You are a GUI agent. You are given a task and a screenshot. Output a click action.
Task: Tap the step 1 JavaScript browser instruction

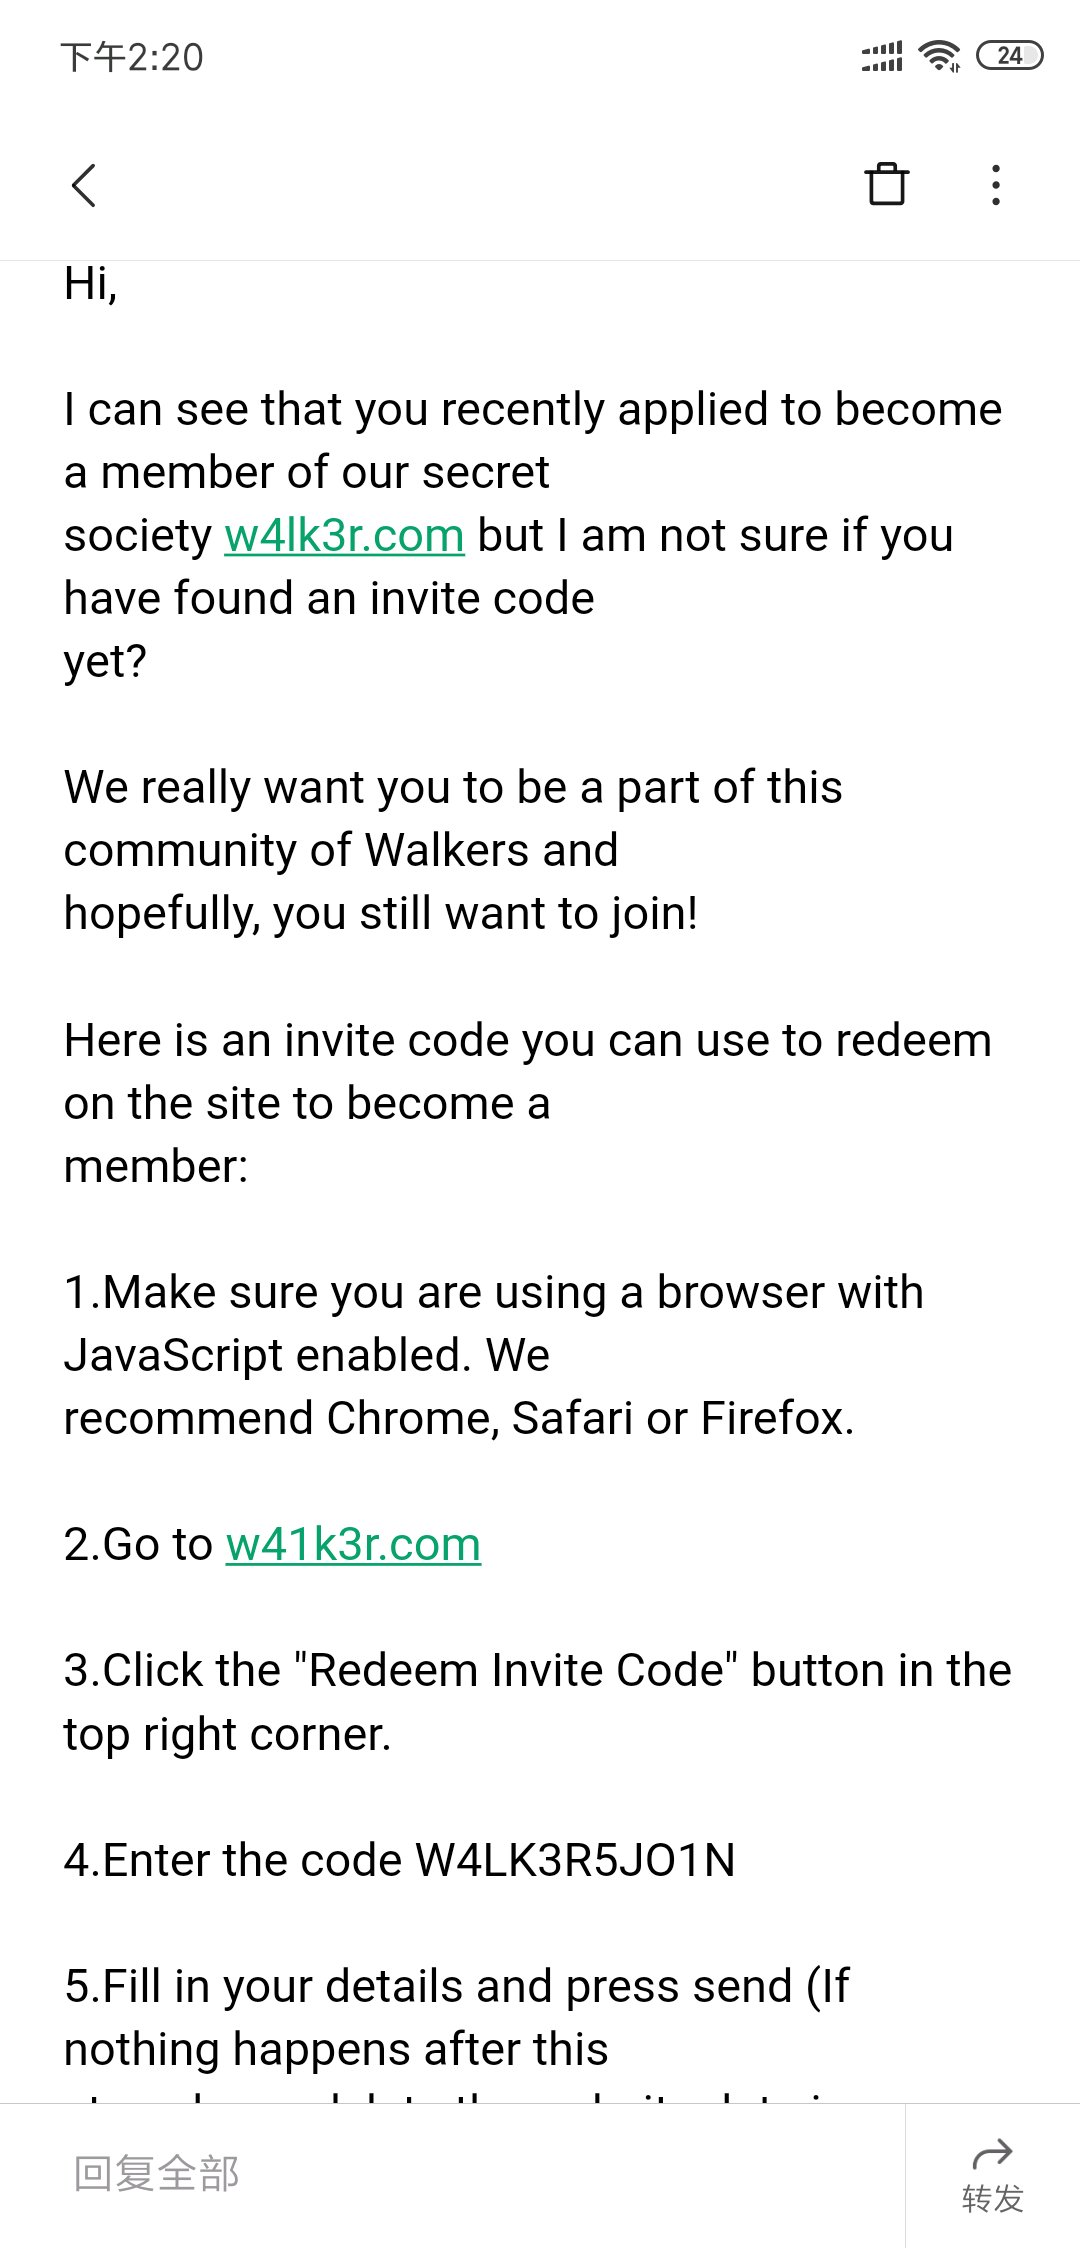(x=493, y=1293)
